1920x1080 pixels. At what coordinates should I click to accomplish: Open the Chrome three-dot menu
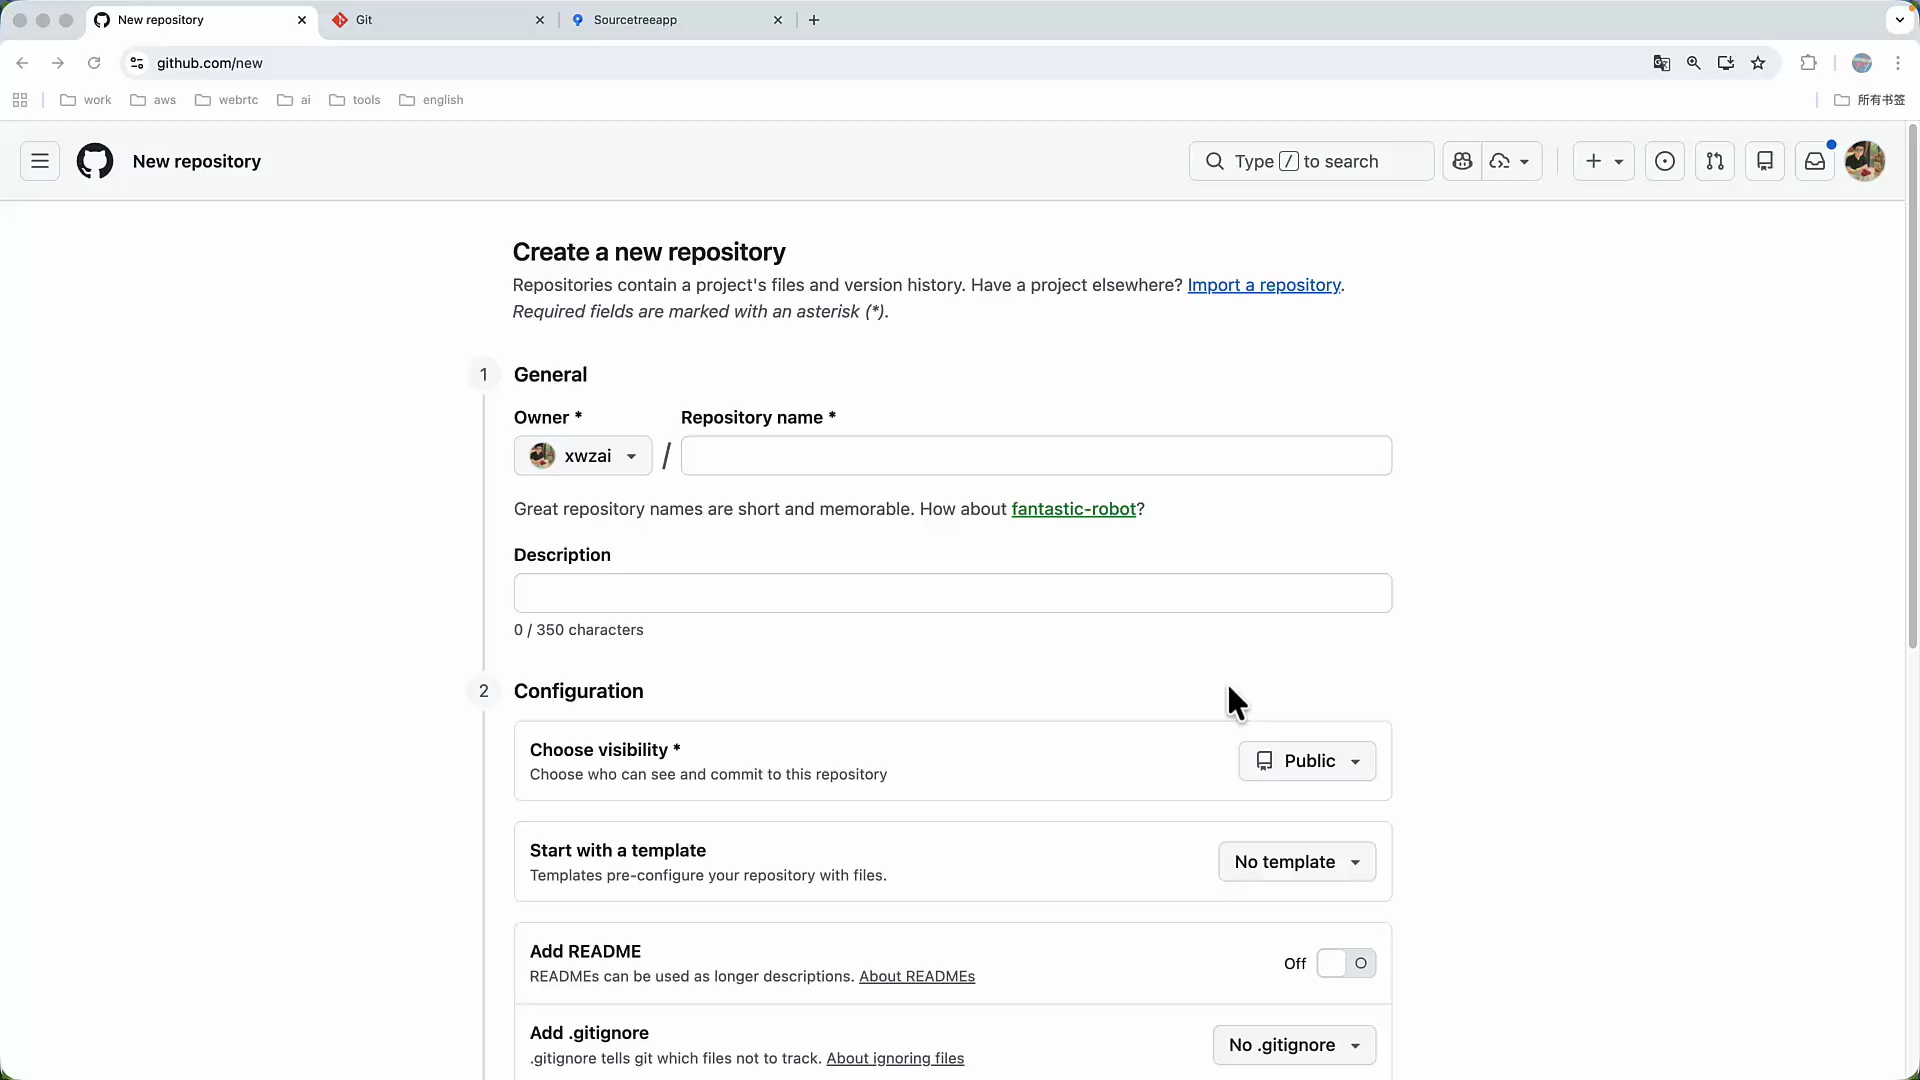click(1898, 63)
